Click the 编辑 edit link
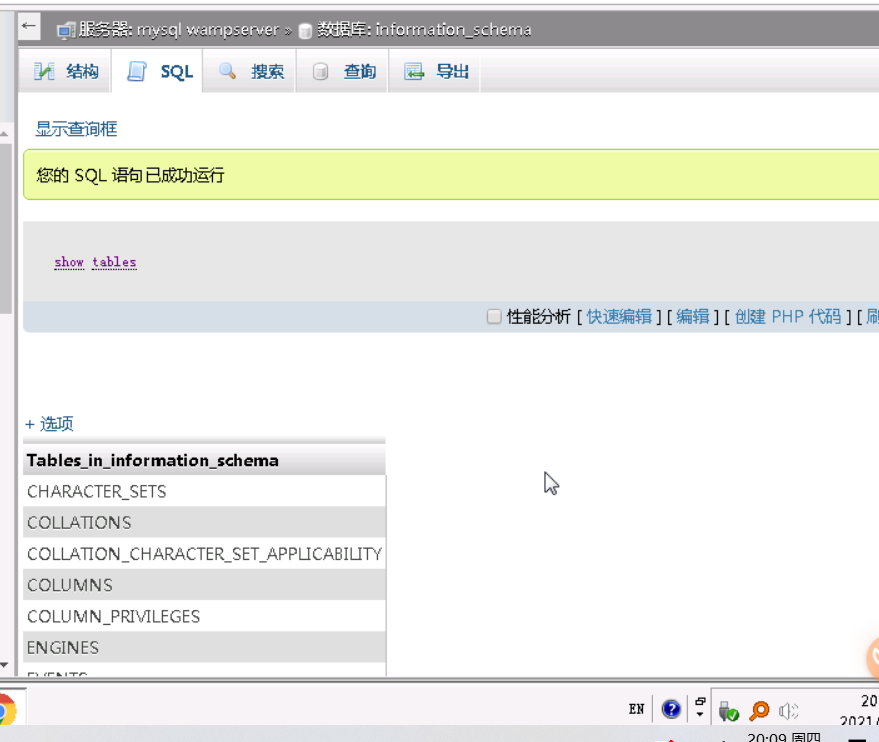The width and height of the screenshot is (879, 742). click(693, 317)
